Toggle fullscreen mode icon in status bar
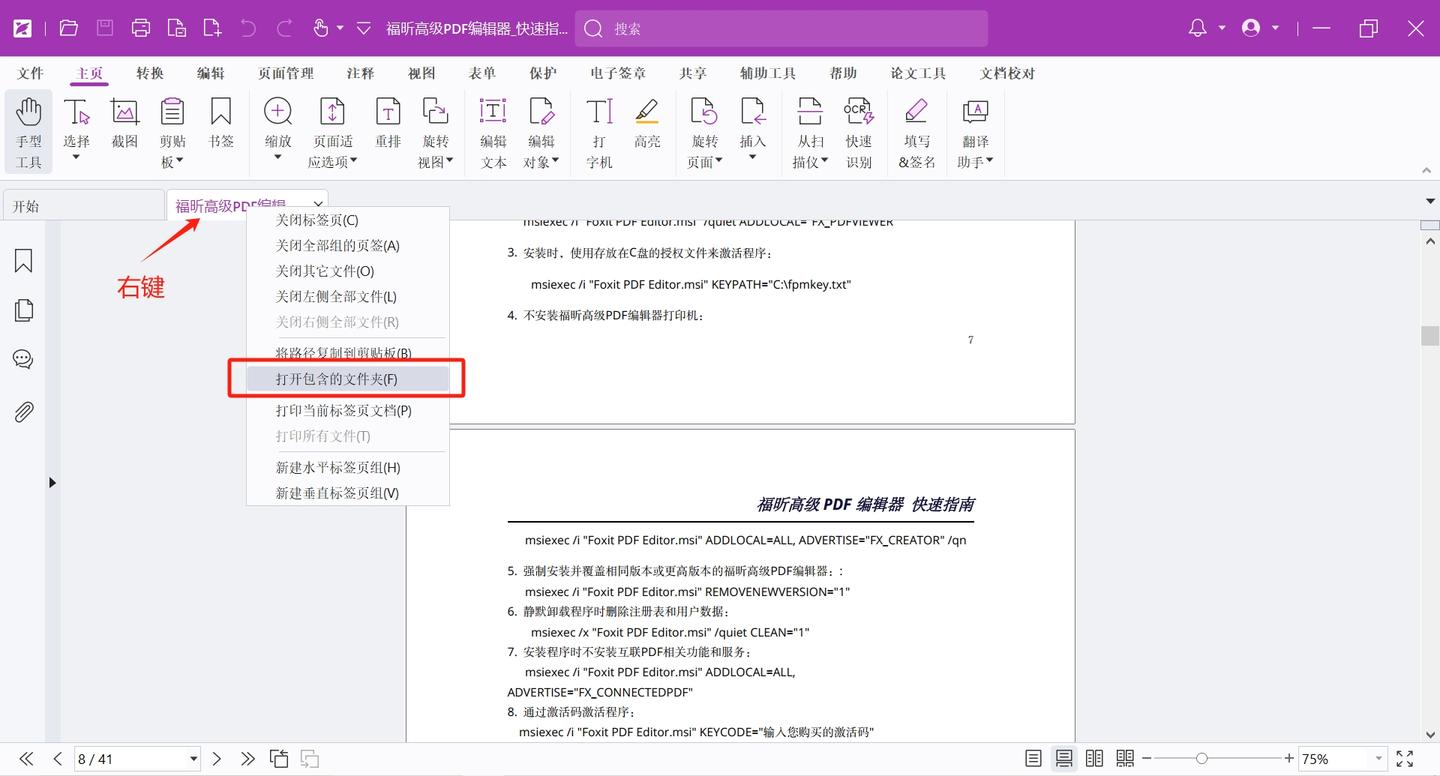Viewport: 1440px width, 776px height. [x=1405, y=759]
